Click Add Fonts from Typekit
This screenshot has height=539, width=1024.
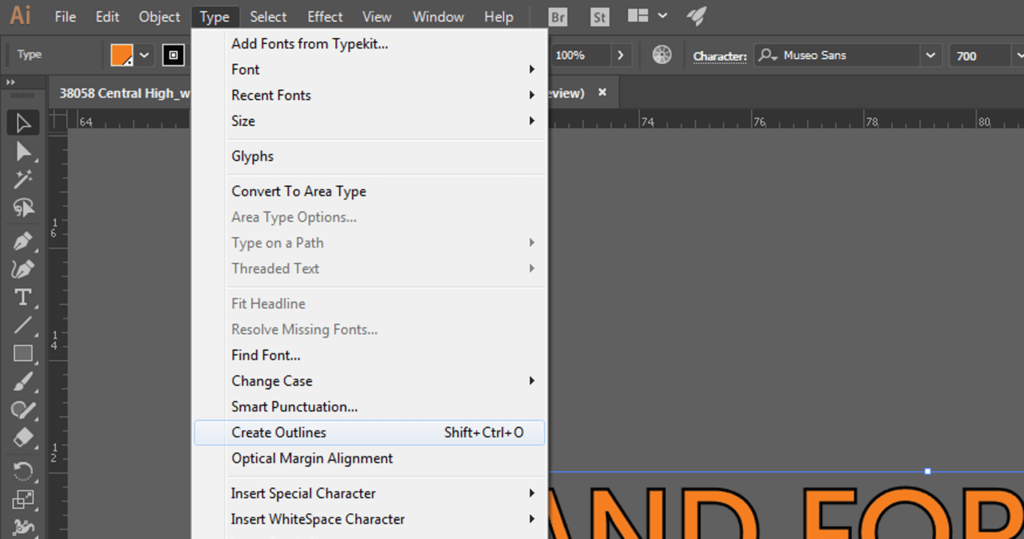click(309, 44)
